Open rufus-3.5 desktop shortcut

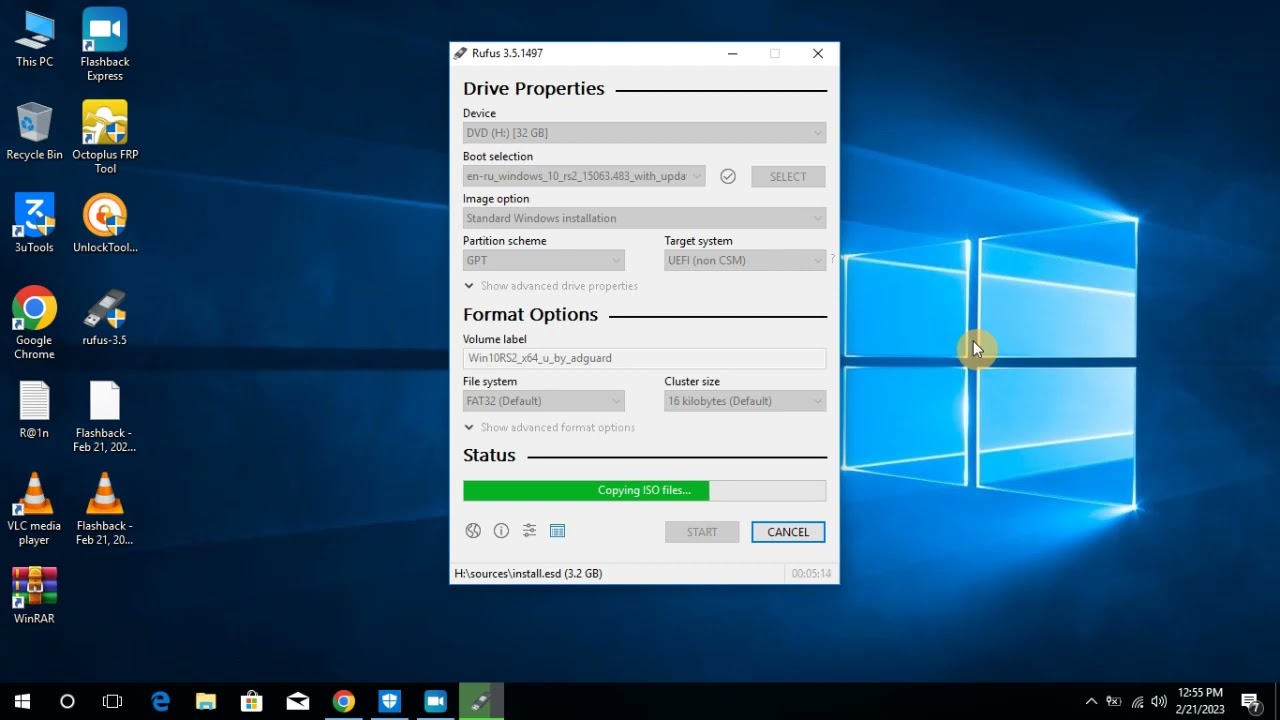pos(105,317)
